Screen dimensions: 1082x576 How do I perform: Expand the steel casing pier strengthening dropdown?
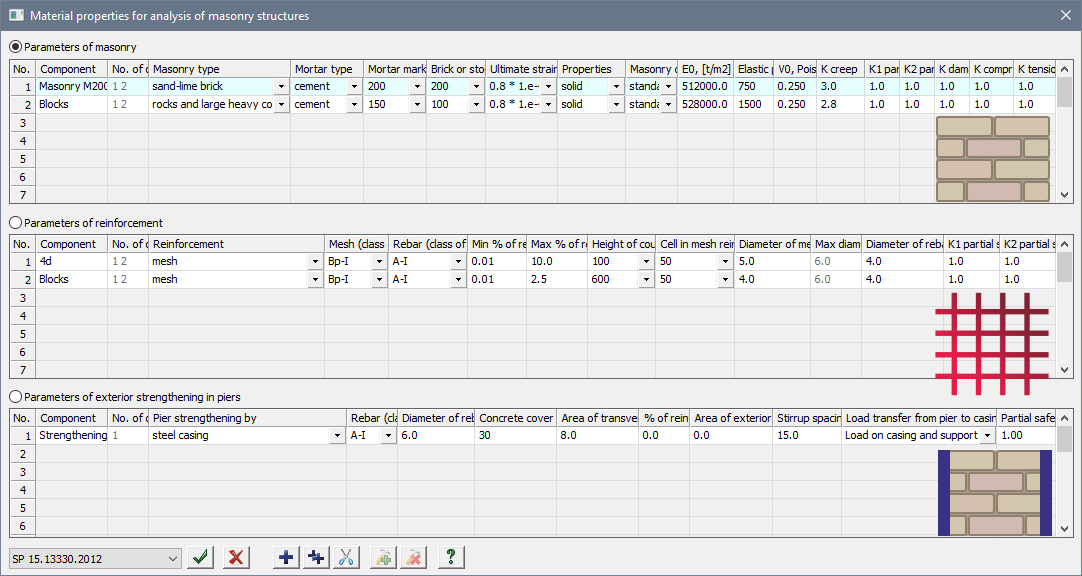[x=337, y=436]
